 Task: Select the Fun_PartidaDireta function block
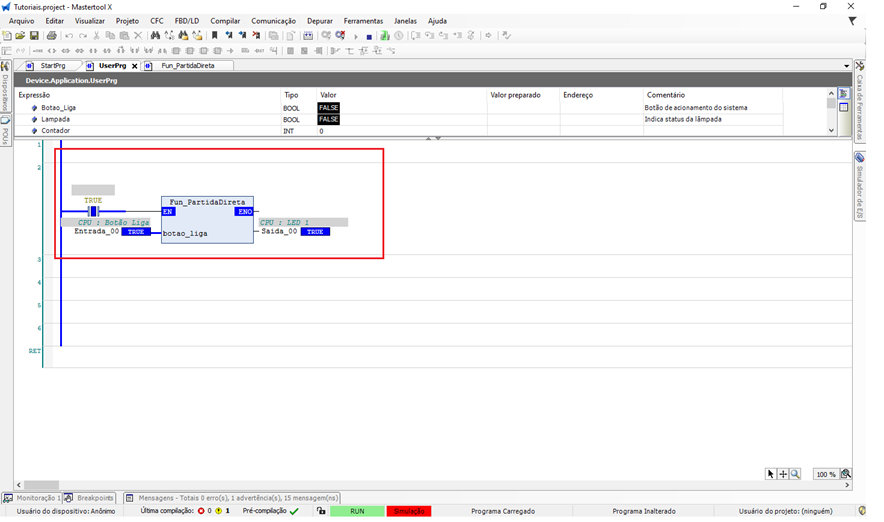click(207, 220)
